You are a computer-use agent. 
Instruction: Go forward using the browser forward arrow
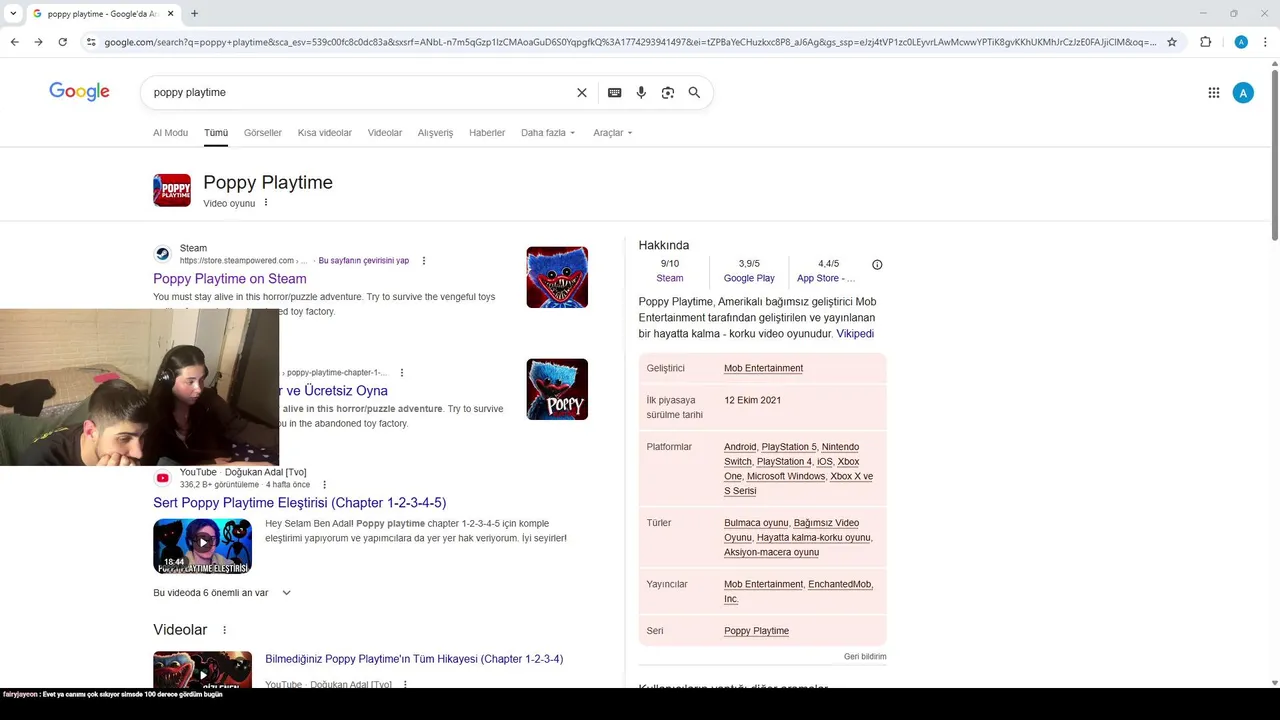pos(38,42)
